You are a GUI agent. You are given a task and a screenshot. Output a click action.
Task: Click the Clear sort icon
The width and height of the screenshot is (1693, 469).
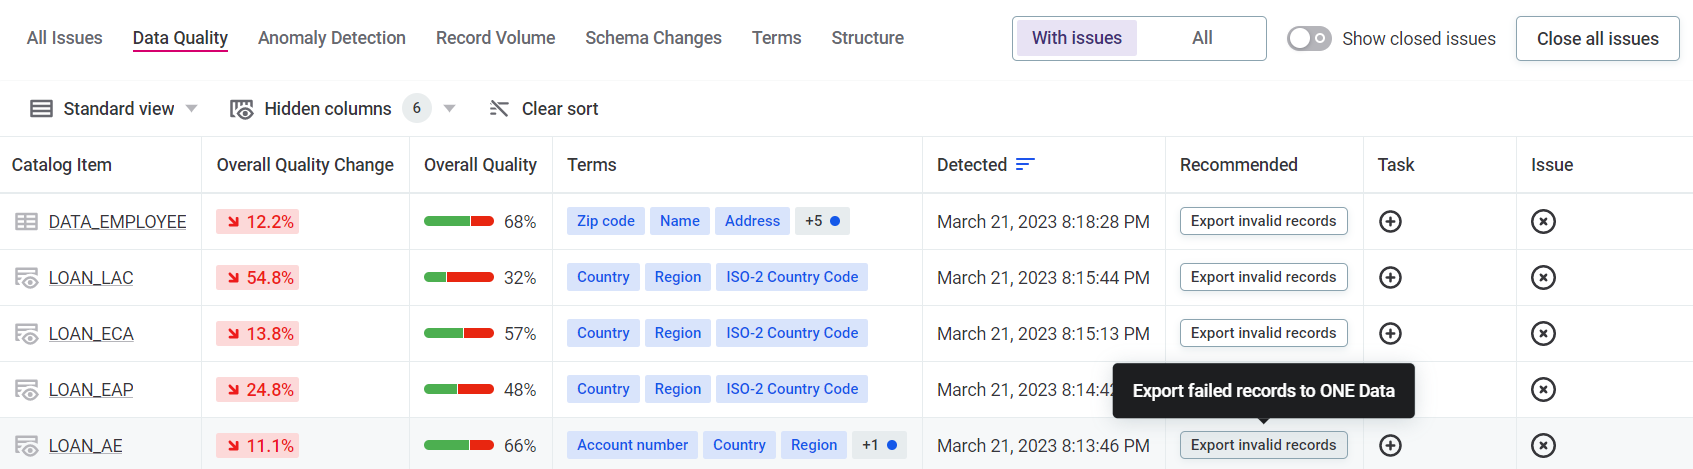click(499, 109)
